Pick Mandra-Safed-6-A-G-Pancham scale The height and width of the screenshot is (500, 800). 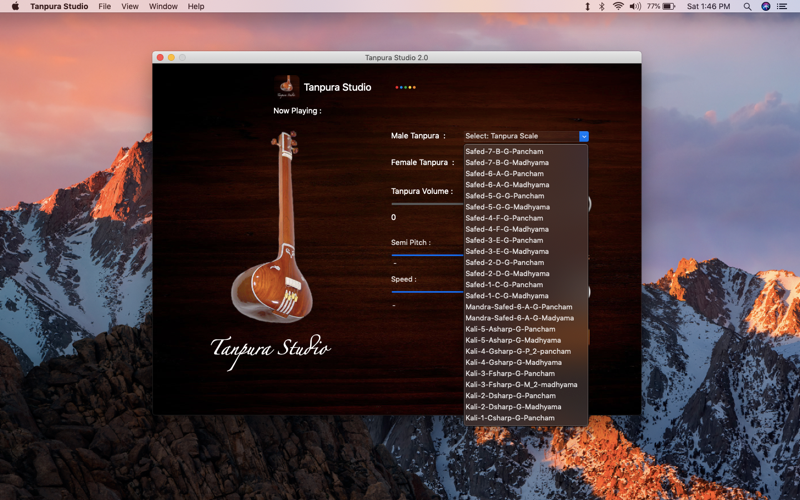(x=519, y=307)
